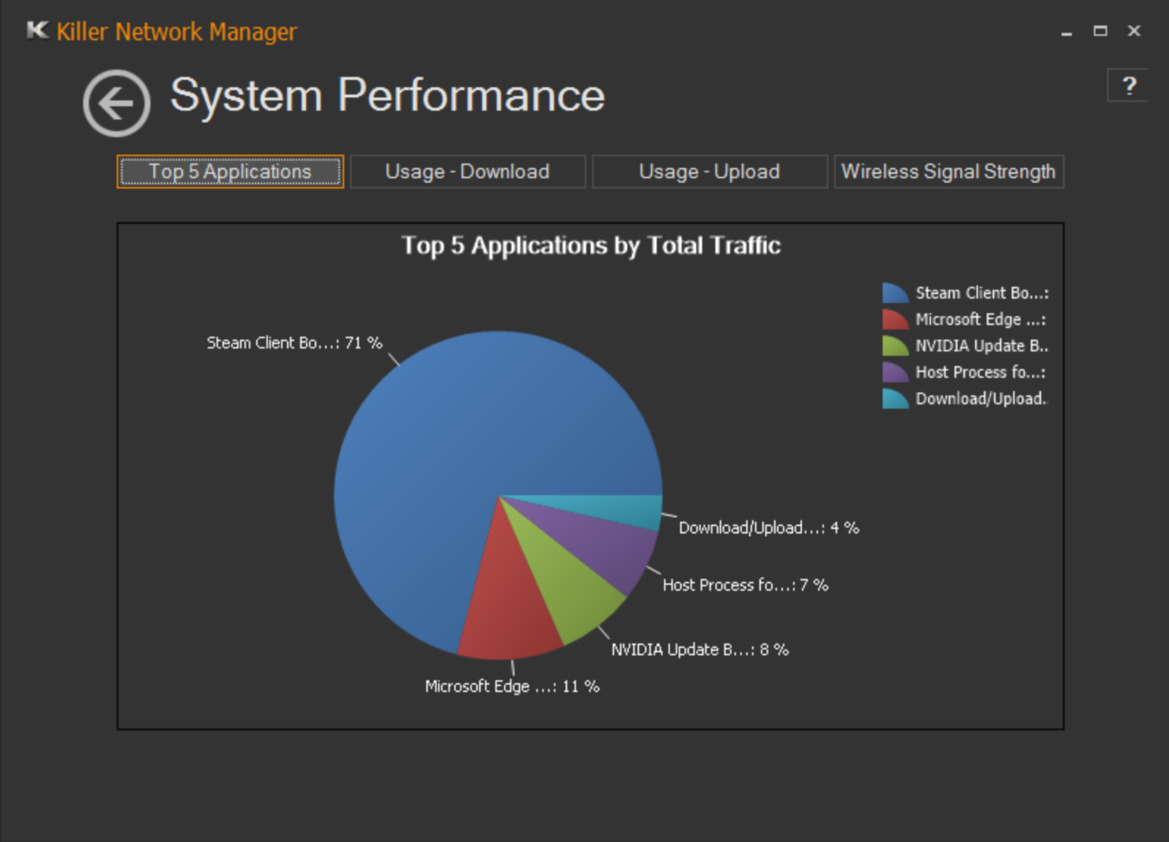Screen dimensions: 1169x842
Task: Open help with the question mark button
Action: (x=1129, y=86)
